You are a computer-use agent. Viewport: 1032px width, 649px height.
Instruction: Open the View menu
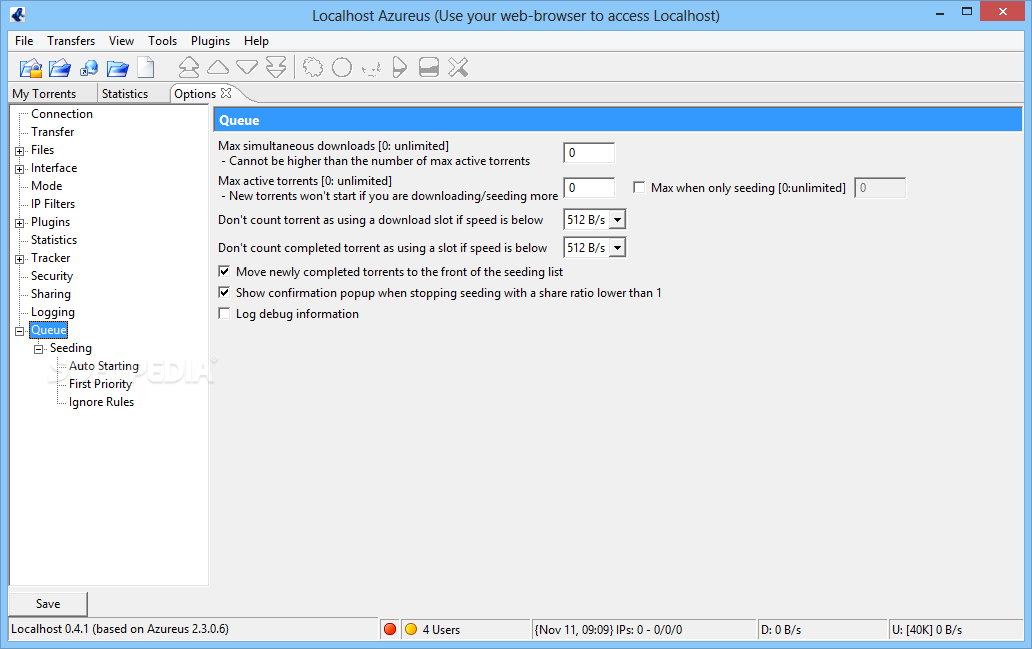point(121,41)
